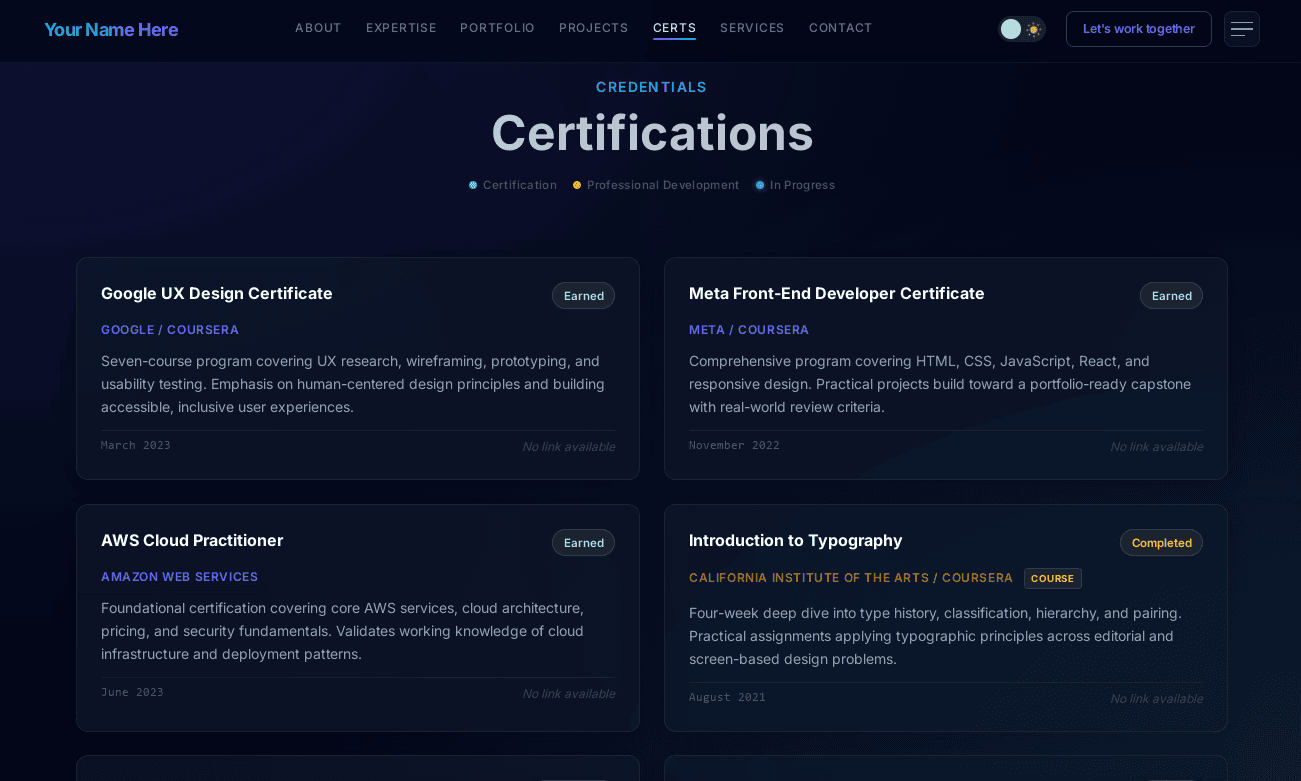
Task: Click the "Let's work together" button
Action: (x=1138, y=29)
